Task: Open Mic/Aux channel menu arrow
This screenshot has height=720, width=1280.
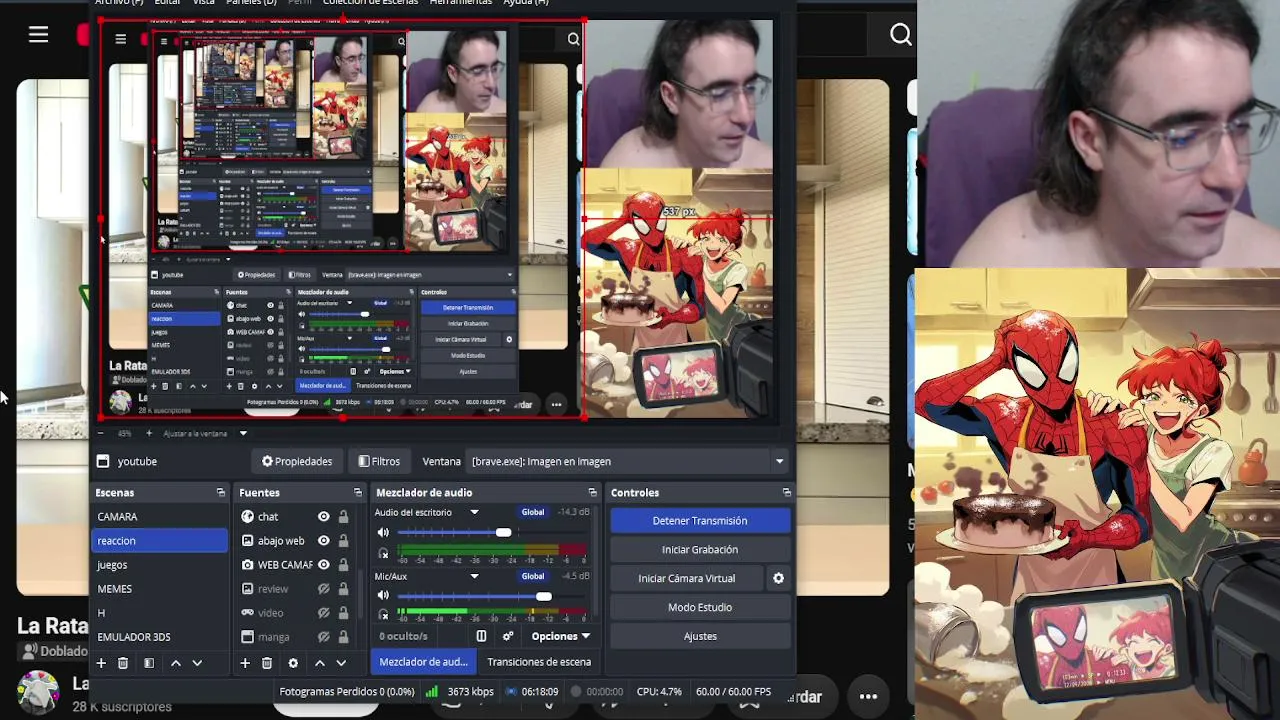Action: click(x=474, y=576)
